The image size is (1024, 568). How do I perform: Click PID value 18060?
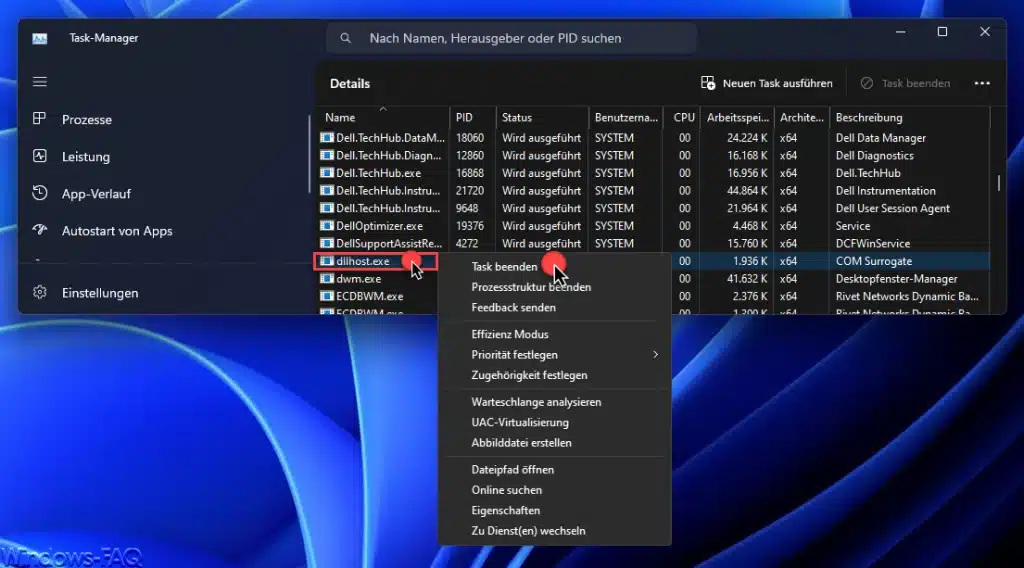(x=470, y=138)
